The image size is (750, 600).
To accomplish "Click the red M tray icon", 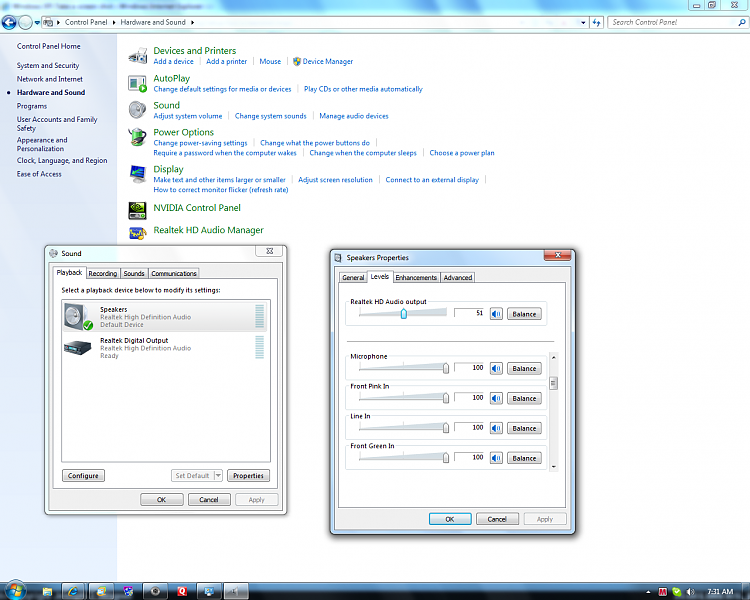I will 662,592.
